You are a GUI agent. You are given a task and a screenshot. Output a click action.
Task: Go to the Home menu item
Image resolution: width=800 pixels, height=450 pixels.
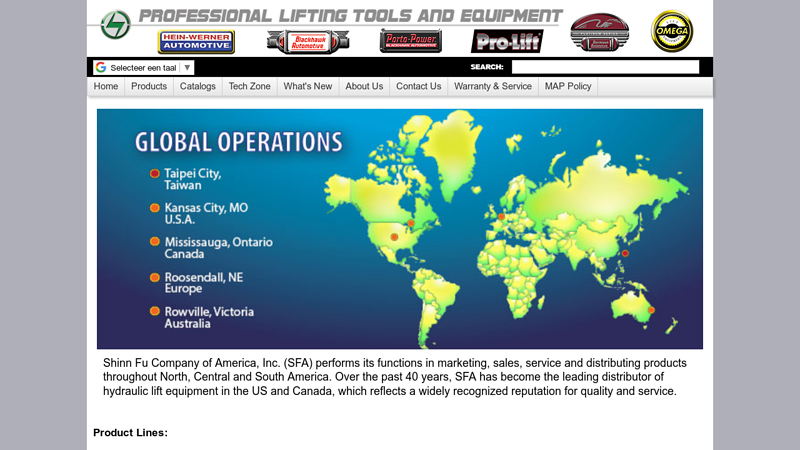tap(106, 86)
